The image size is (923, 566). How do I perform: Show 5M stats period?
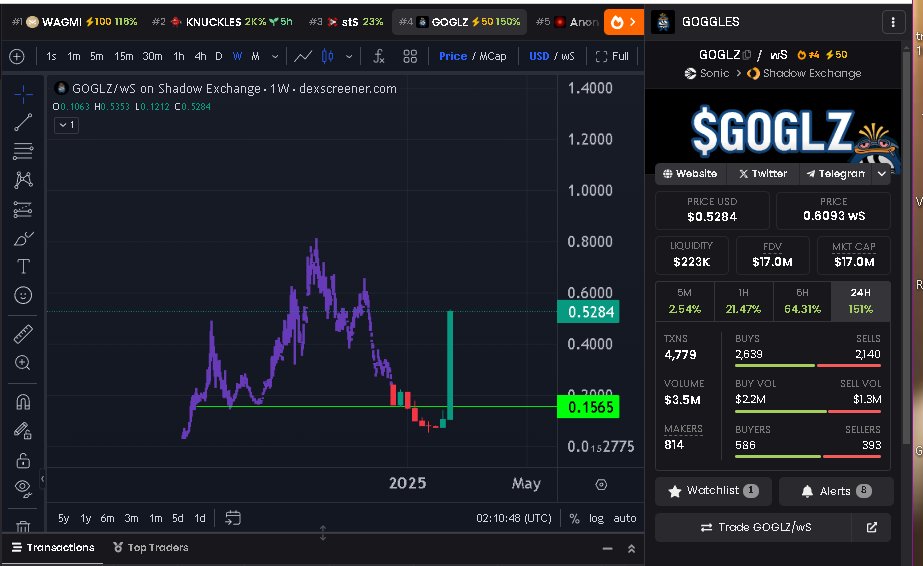click(685, 301)
